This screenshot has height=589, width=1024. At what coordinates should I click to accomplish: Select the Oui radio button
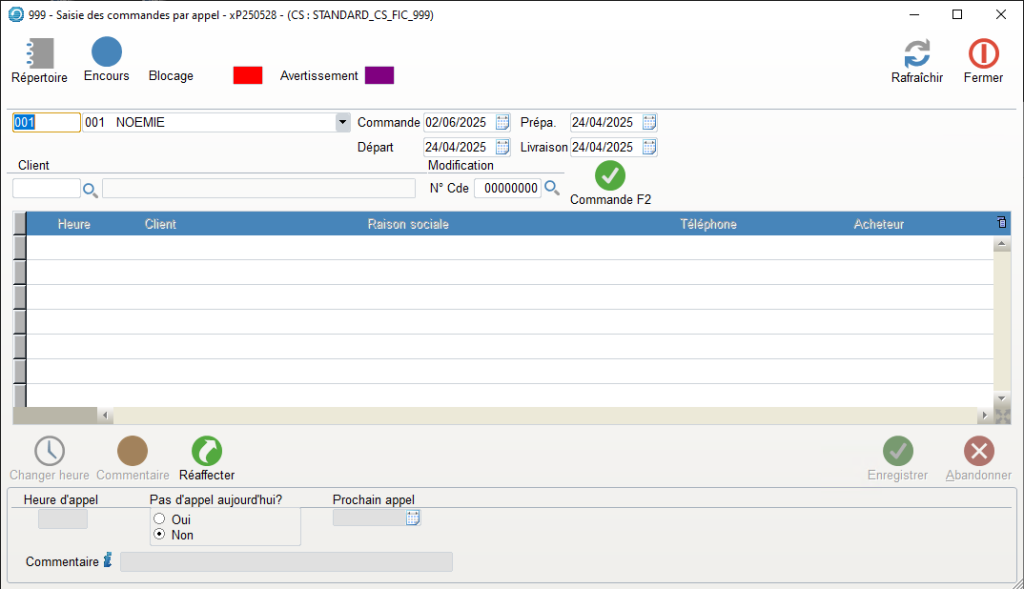(x=159, y=519)
